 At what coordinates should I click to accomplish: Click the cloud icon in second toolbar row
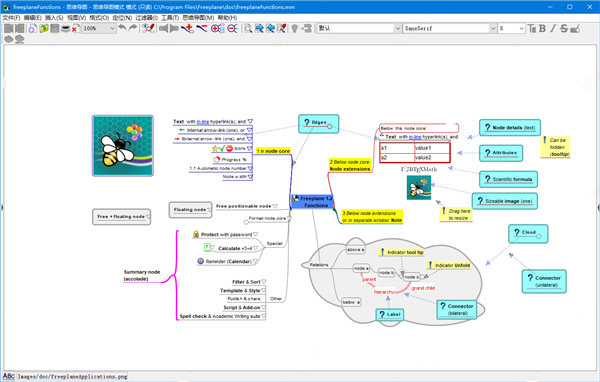click(x=8, y=39)
